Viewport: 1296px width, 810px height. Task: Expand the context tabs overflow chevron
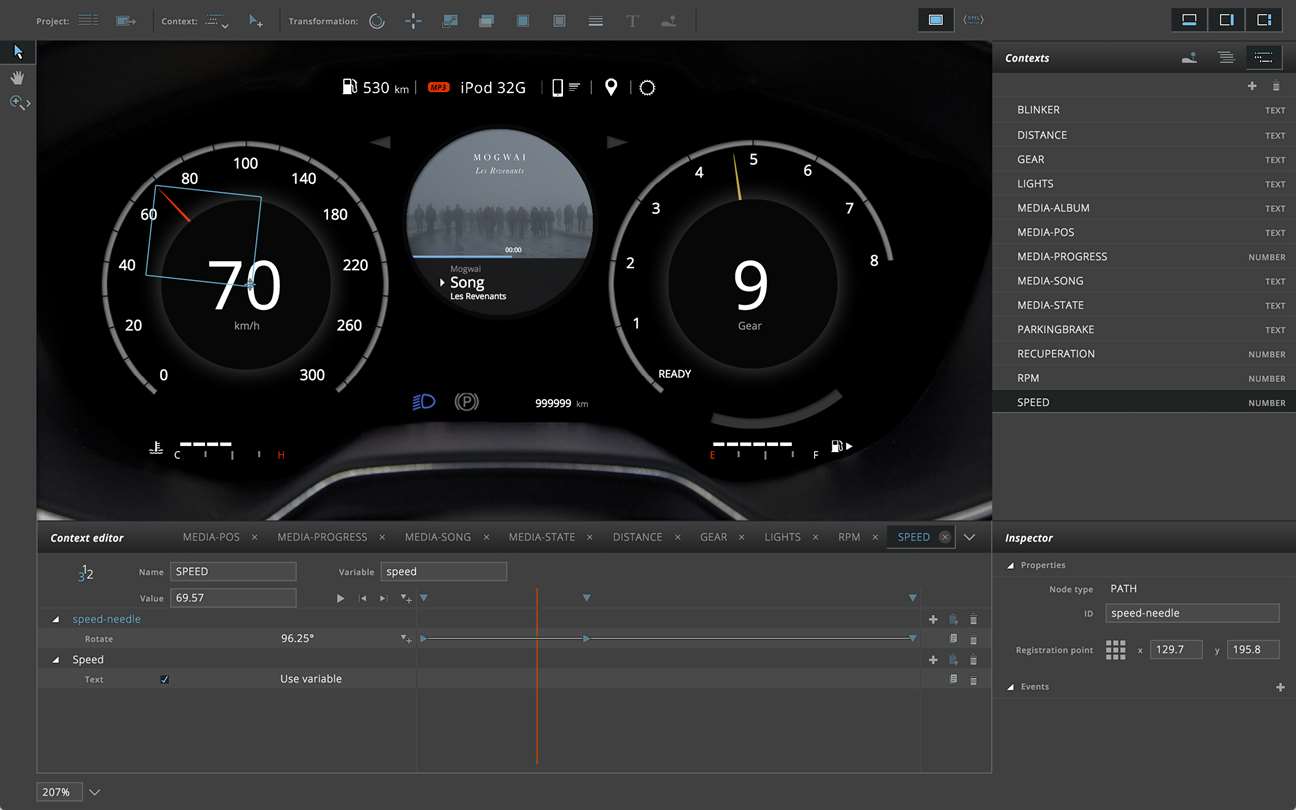click(x=969, y=537)
